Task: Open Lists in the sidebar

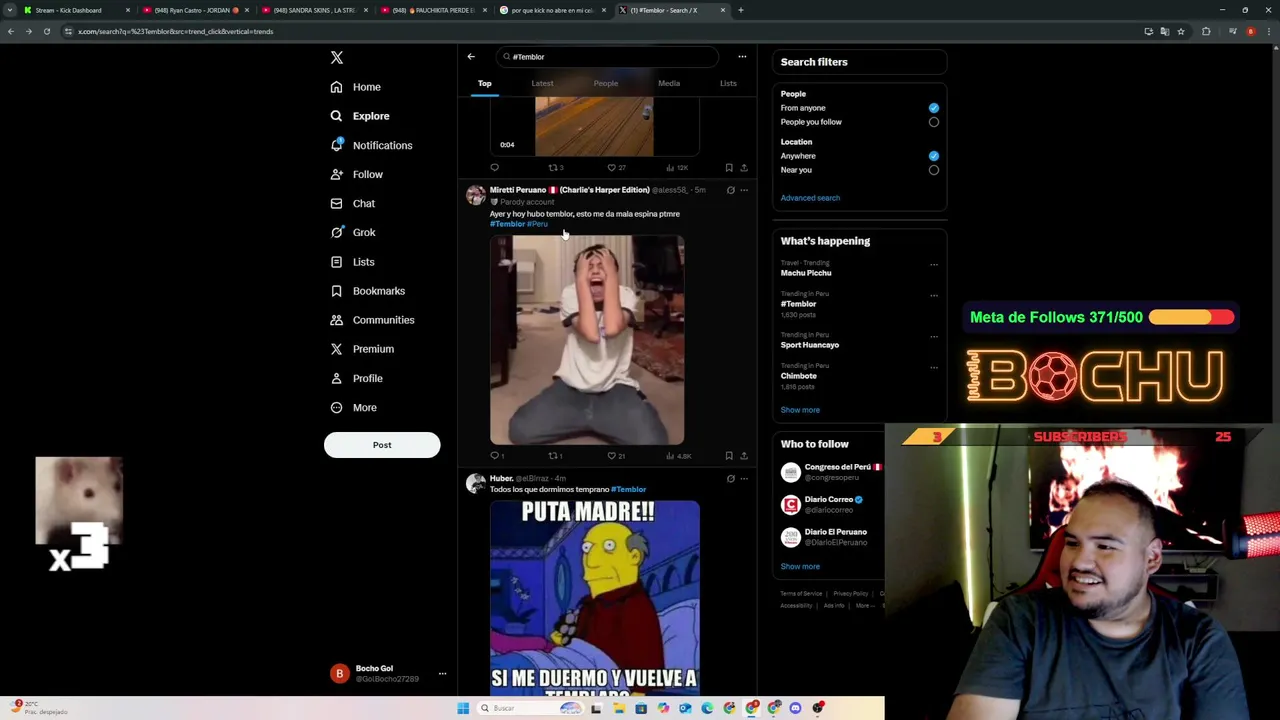Action: tap(353, 262)
